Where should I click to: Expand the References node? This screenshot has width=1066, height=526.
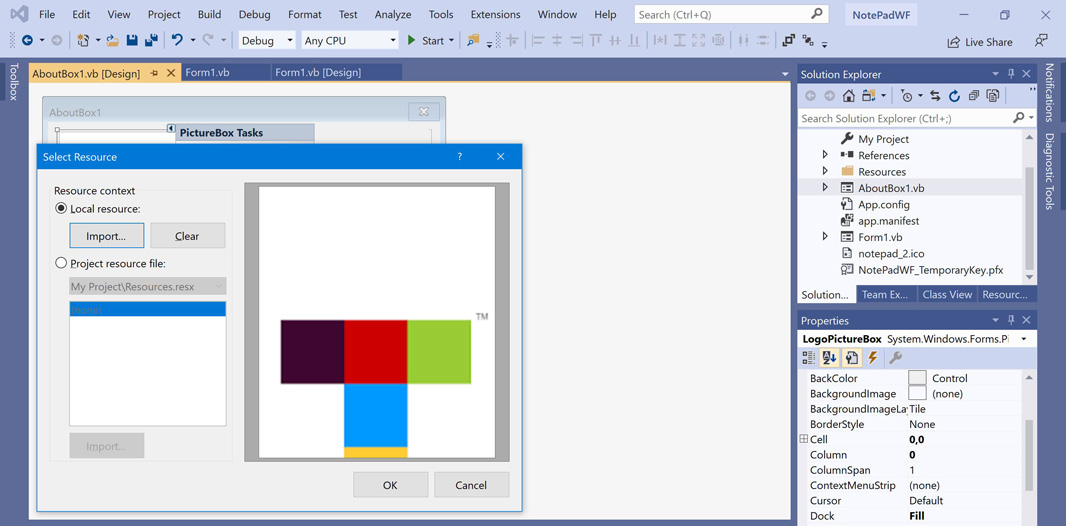point(825,155)
